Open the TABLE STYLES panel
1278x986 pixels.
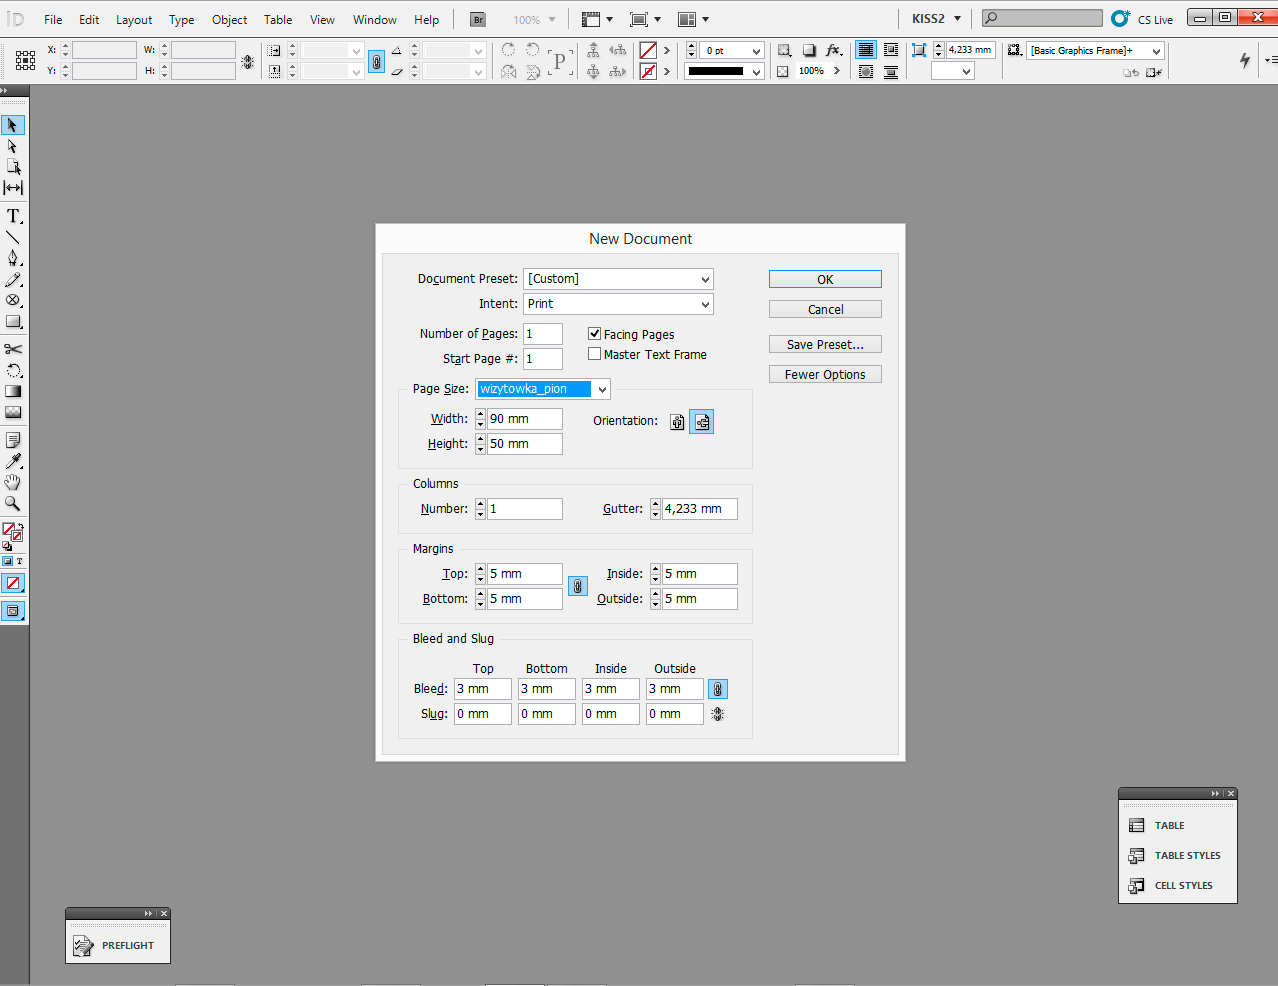tap(1177, 856)
